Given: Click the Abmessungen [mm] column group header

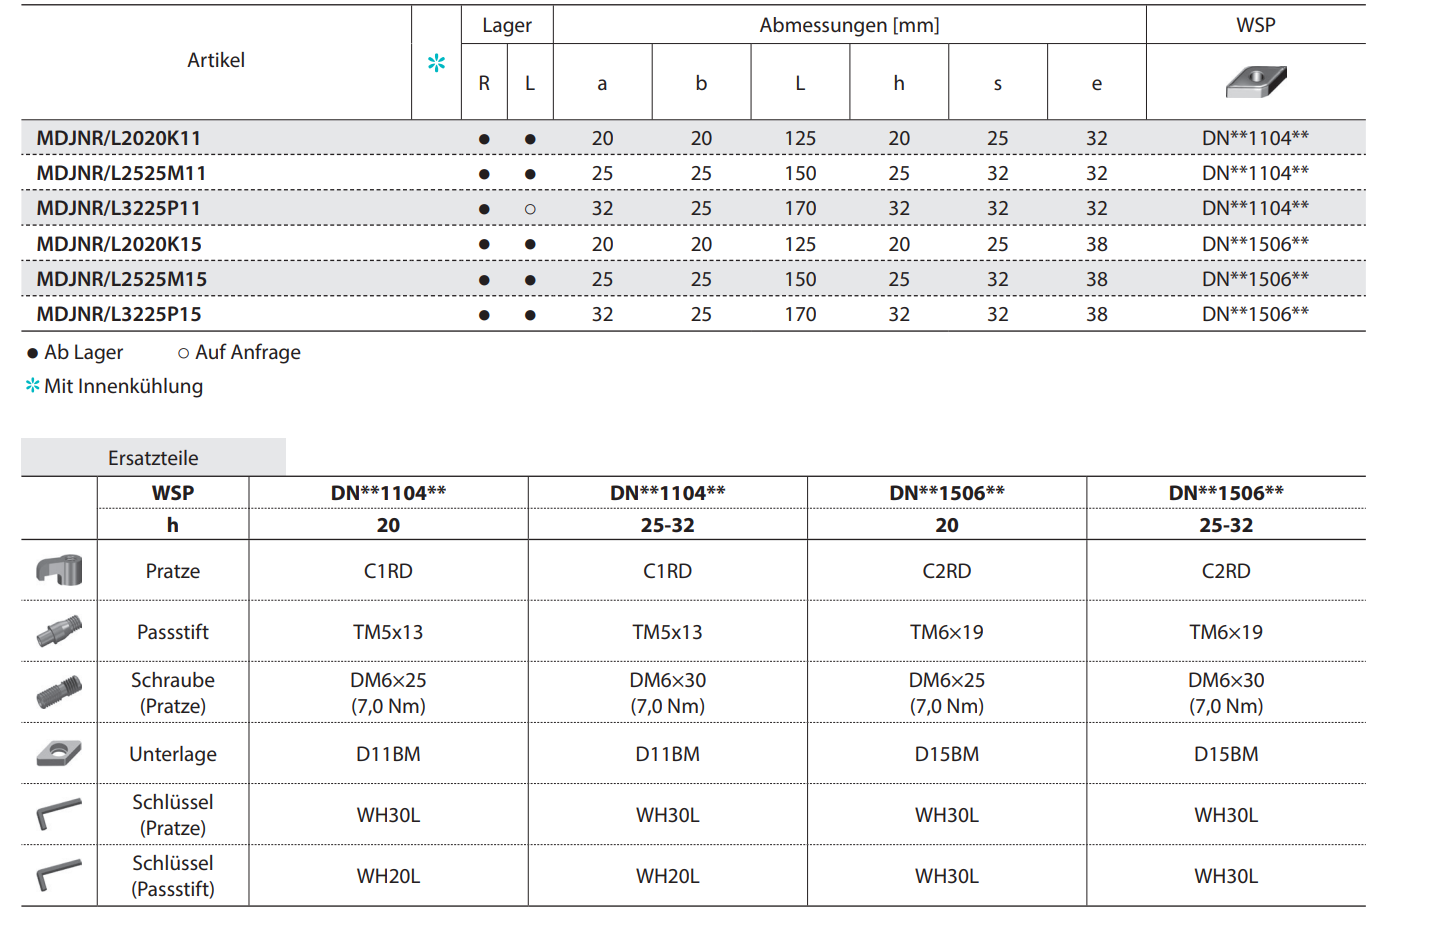Looking at the screenshot, I should tap(849, 25).
